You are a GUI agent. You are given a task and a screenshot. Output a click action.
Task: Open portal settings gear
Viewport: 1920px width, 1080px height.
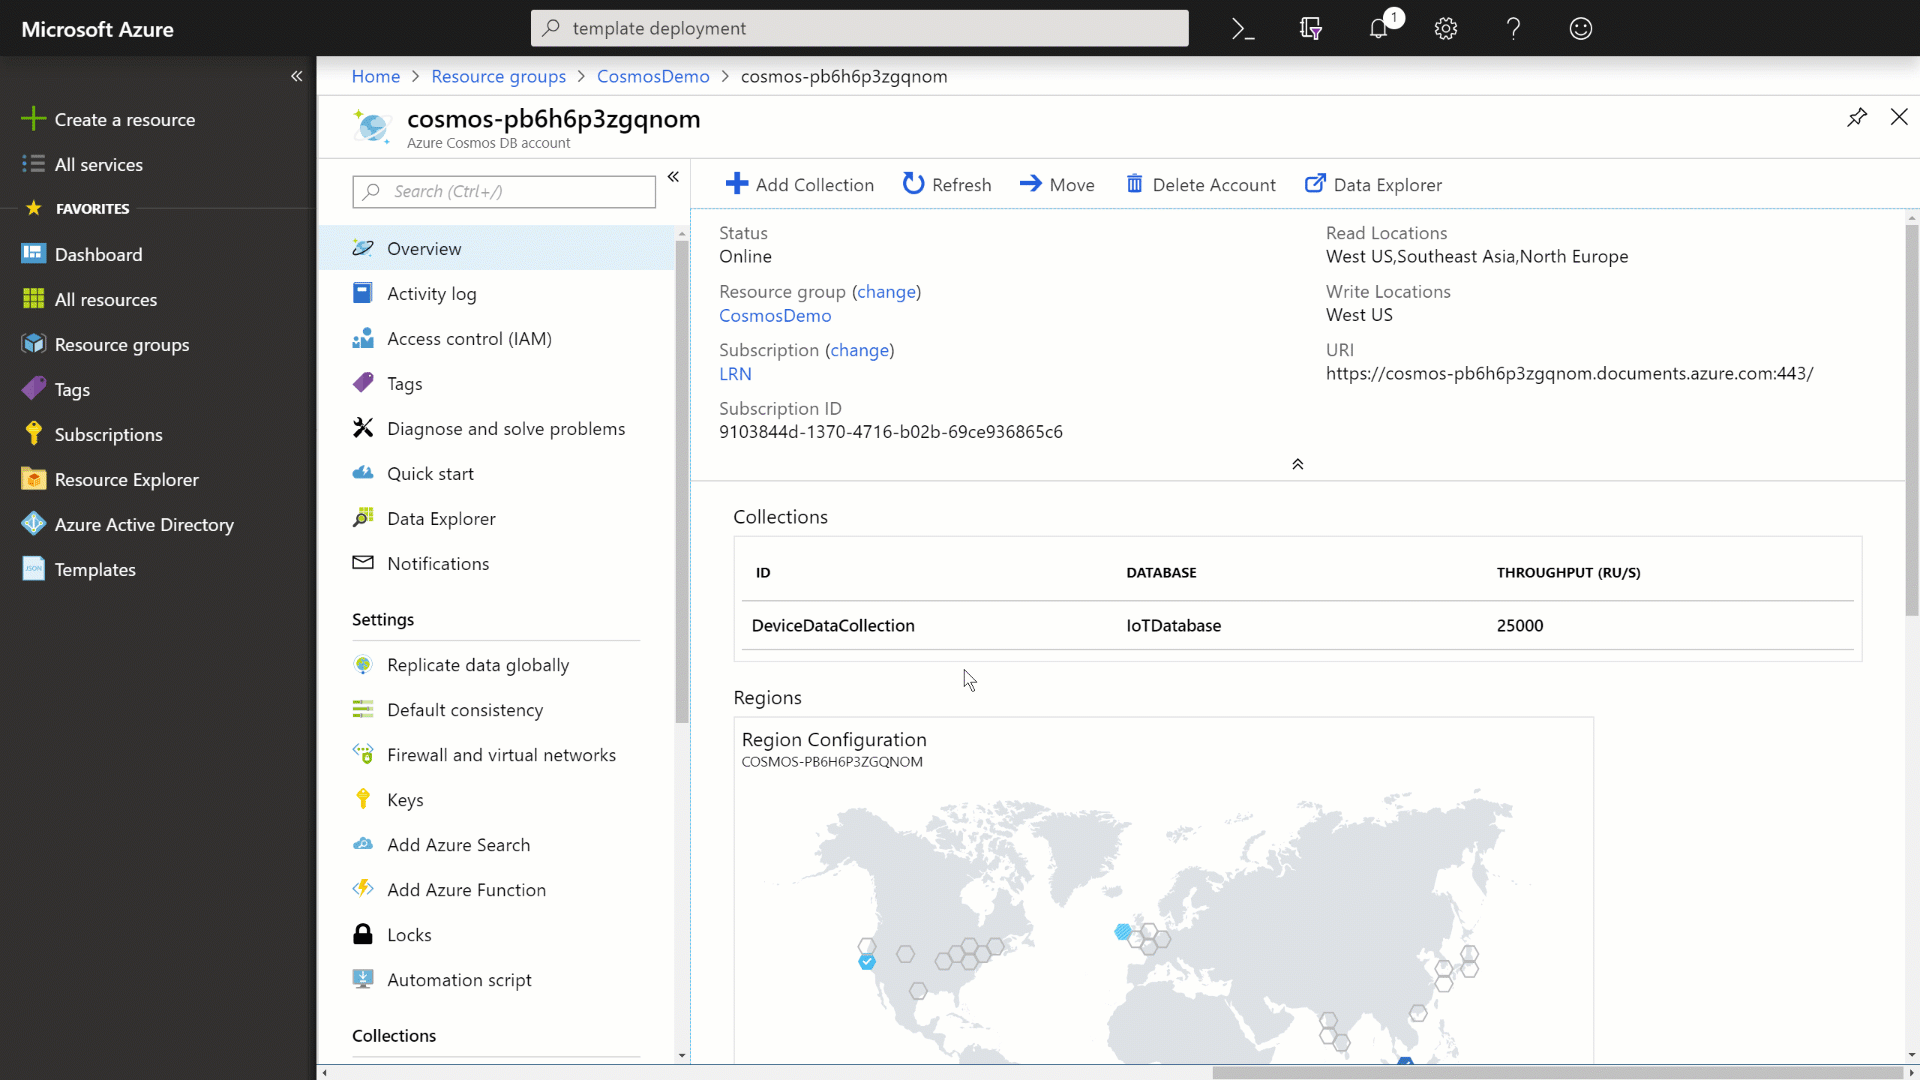pyautogui.click(x=1446, y=29)
